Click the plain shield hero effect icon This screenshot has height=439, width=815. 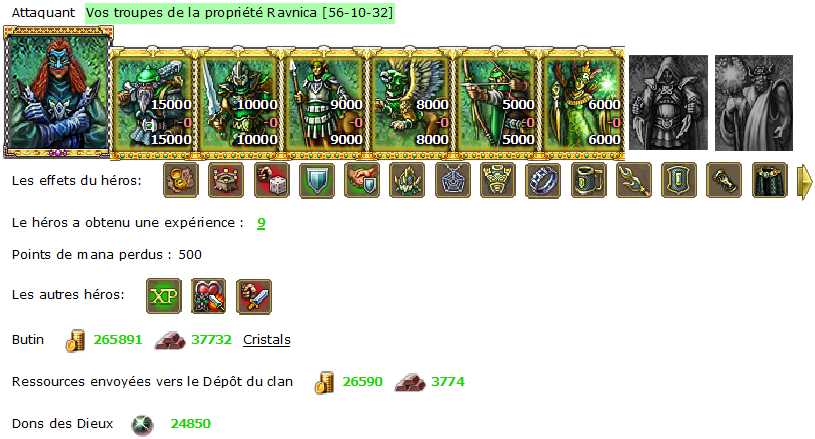tap(317, 180)
